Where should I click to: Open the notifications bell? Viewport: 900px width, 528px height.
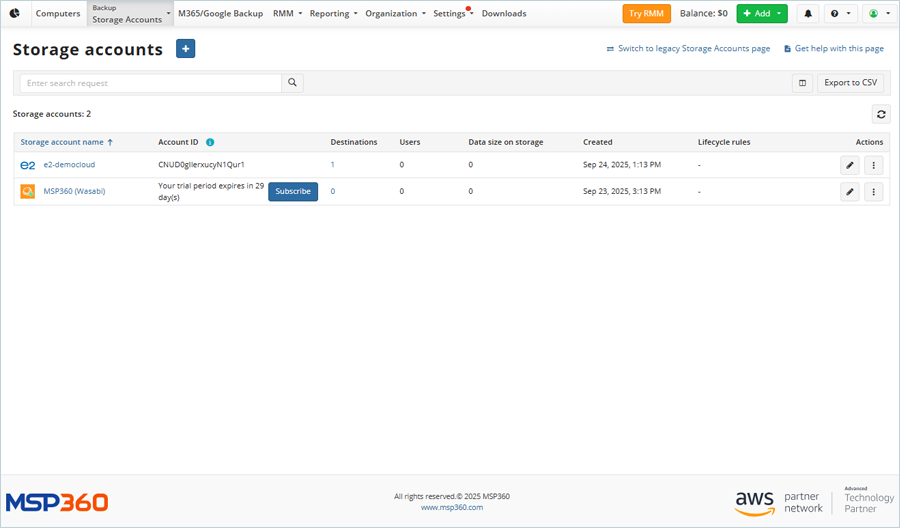tap(808, 14)
